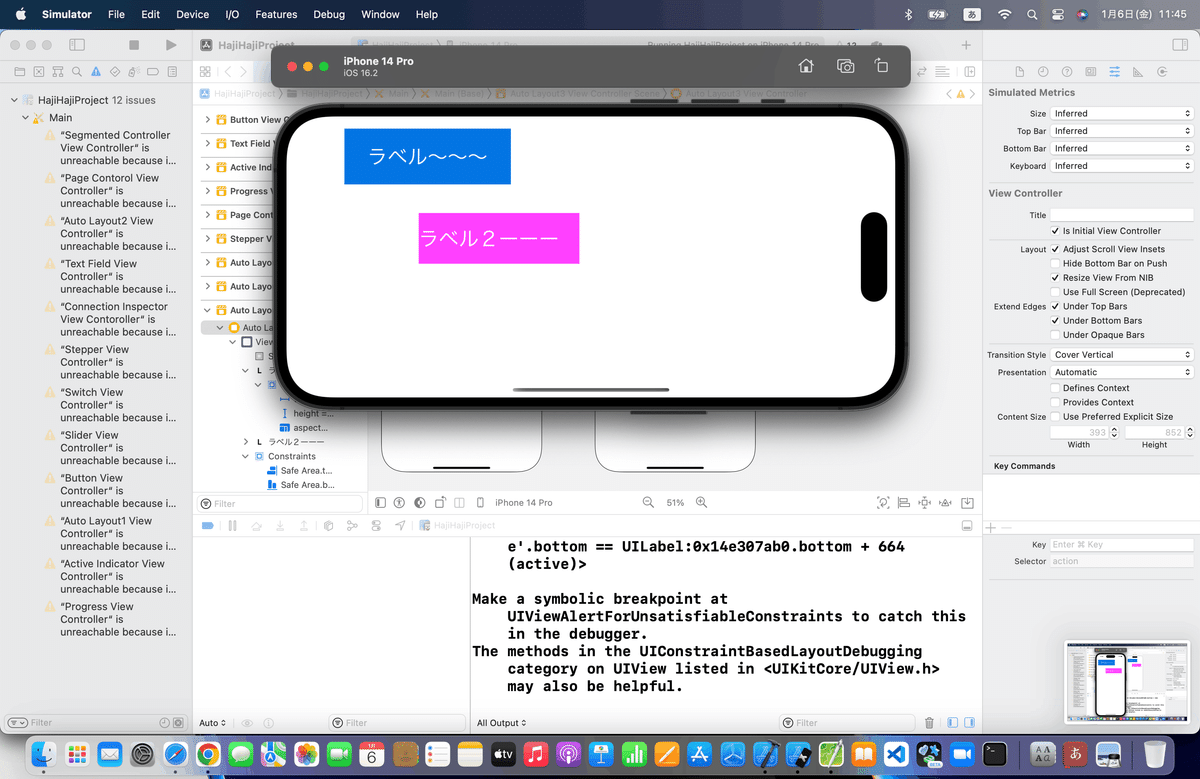Click the Key Commands Key field
1200x779 pixels.
point(1122,545)
